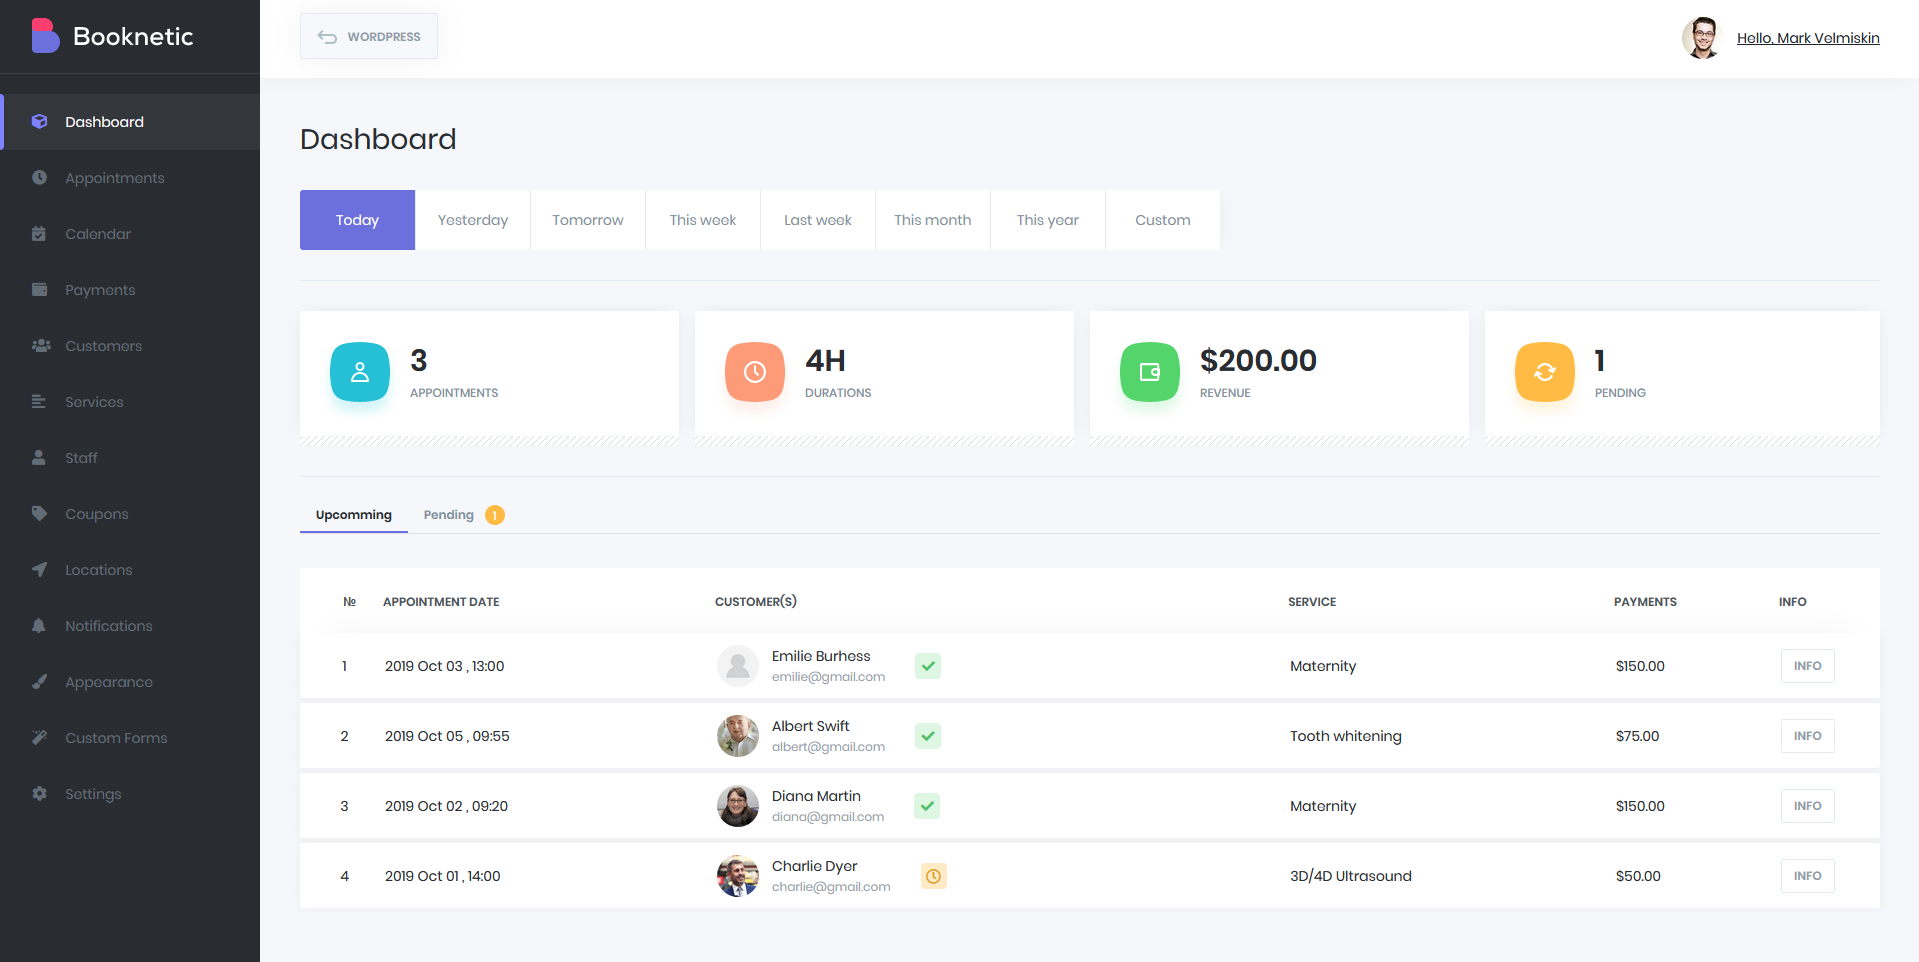Open the Services panel via its sidebar icon
This screenshot has height=962, width=1919.
[39, 401]
